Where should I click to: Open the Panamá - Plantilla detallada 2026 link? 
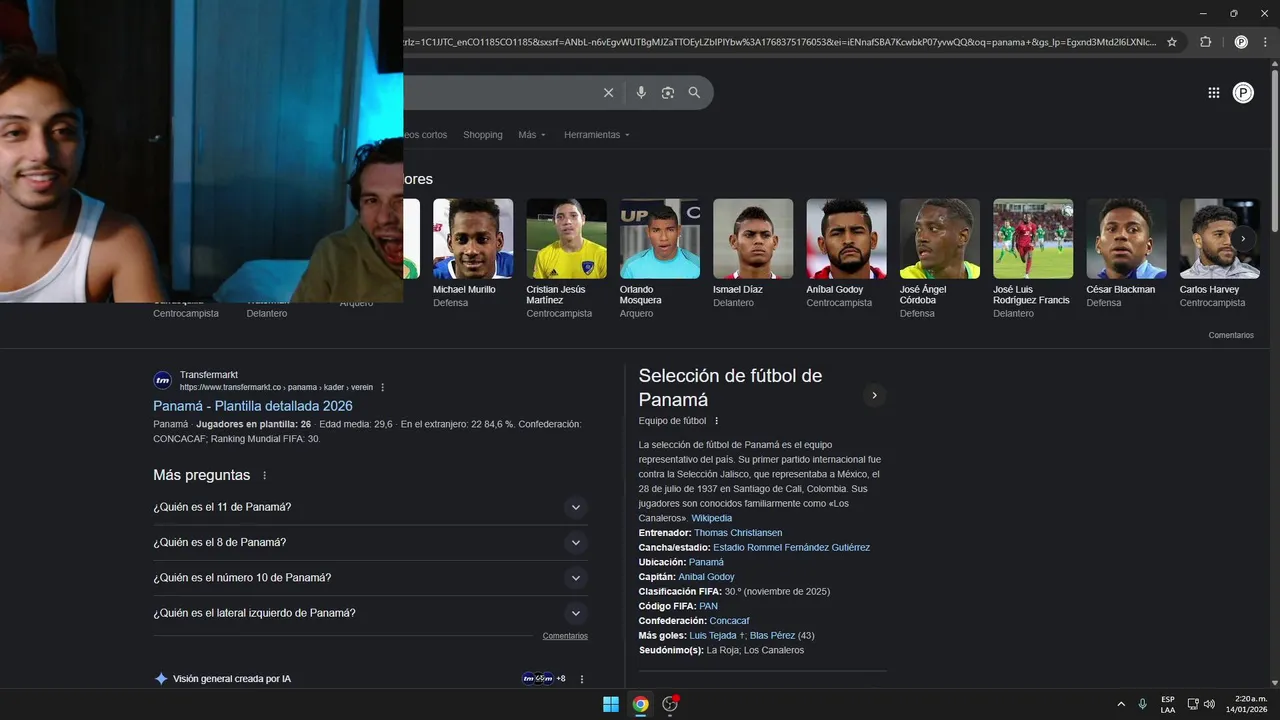click(x=253, y=406)
